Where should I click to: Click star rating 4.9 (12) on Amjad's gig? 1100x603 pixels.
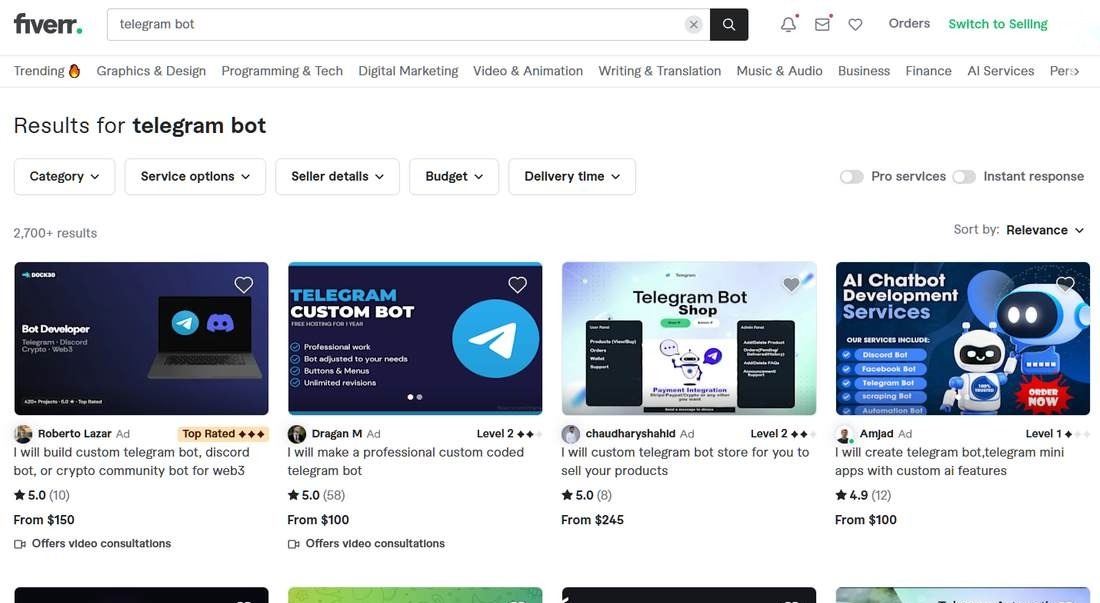click(x=863, y=495)
